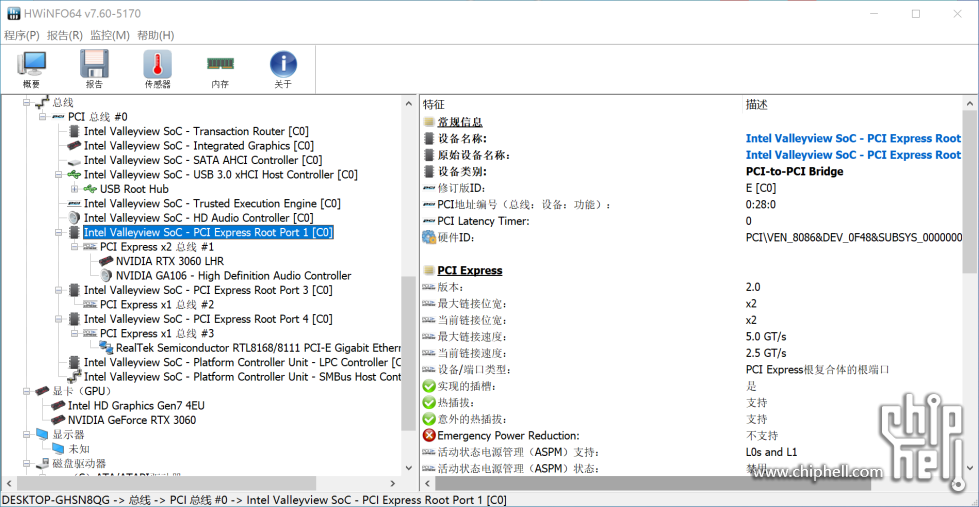
Task: Collapse the USB 3.0 xHCI Host Controller node
Action: click(x=59, y=175)
